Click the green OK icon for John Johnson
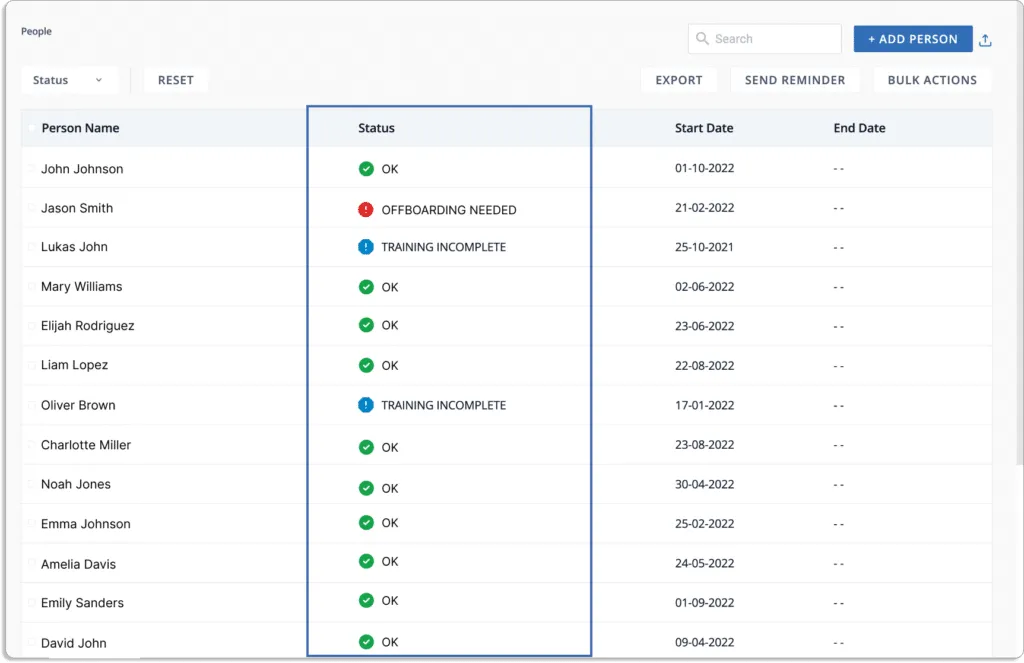Screen dimensions: 1024x663 (x=366, y=169)
